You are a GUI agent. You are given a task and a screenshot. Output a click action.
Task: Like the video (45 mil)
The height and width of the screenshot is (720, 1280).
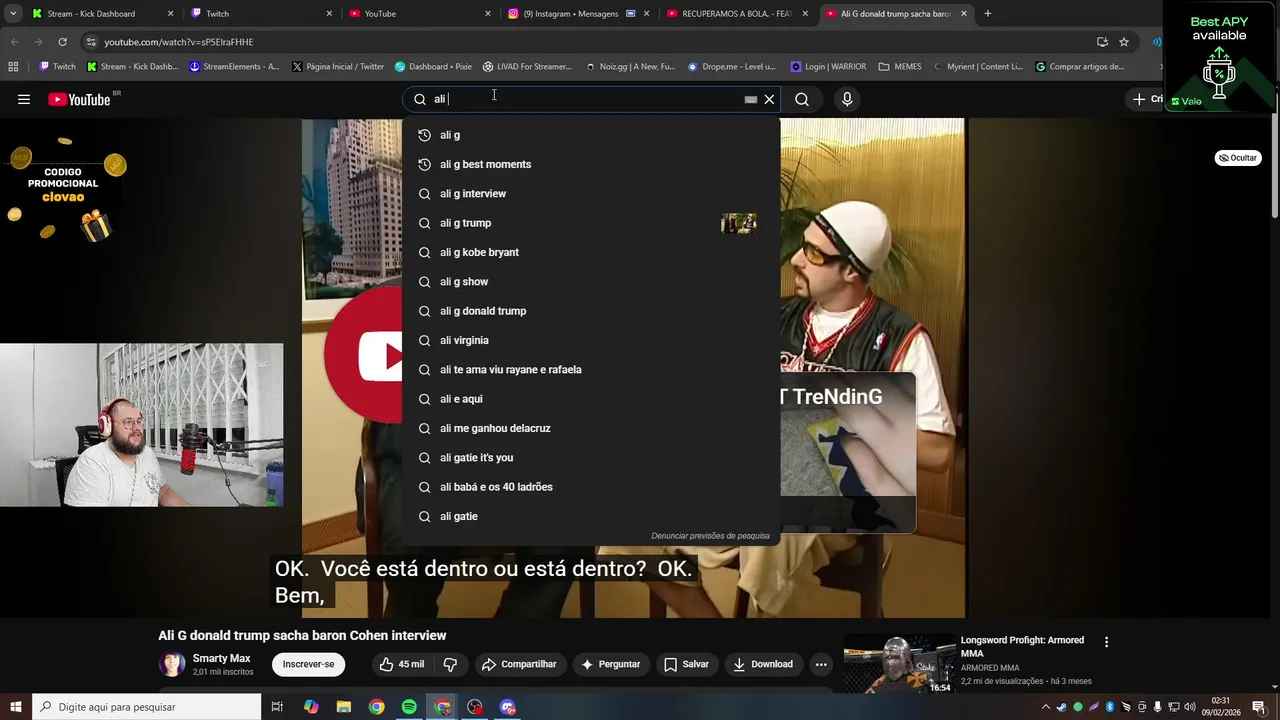[401, 664]
